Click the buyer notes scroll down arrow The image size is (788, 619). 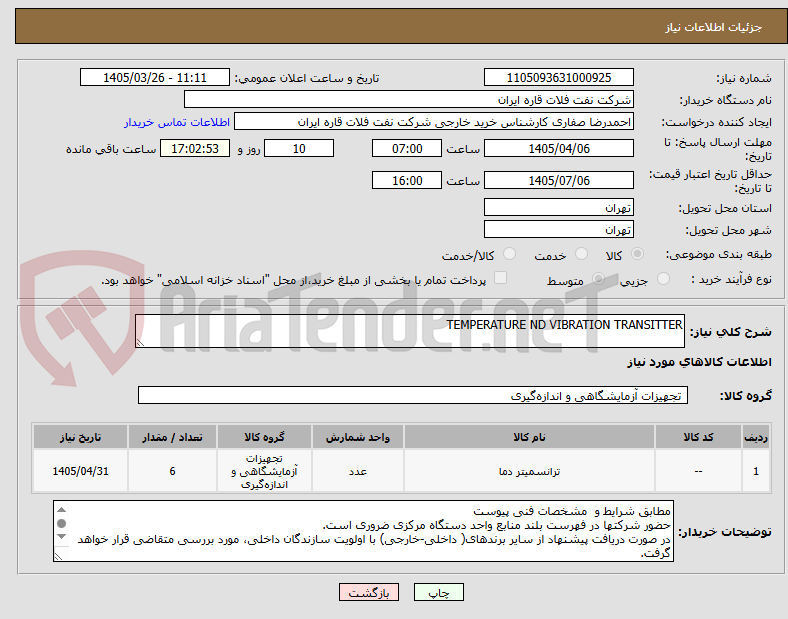pyautogui.click(x=61, y=536)
